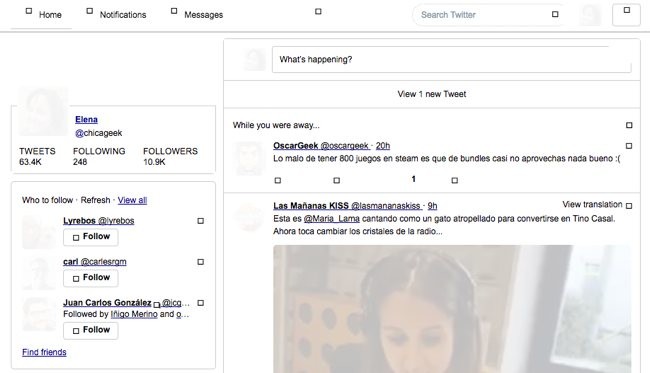This screenshot has height=373, width=650.
Task: Reply to OscarGeek's tweet
Action: point(278,180)
